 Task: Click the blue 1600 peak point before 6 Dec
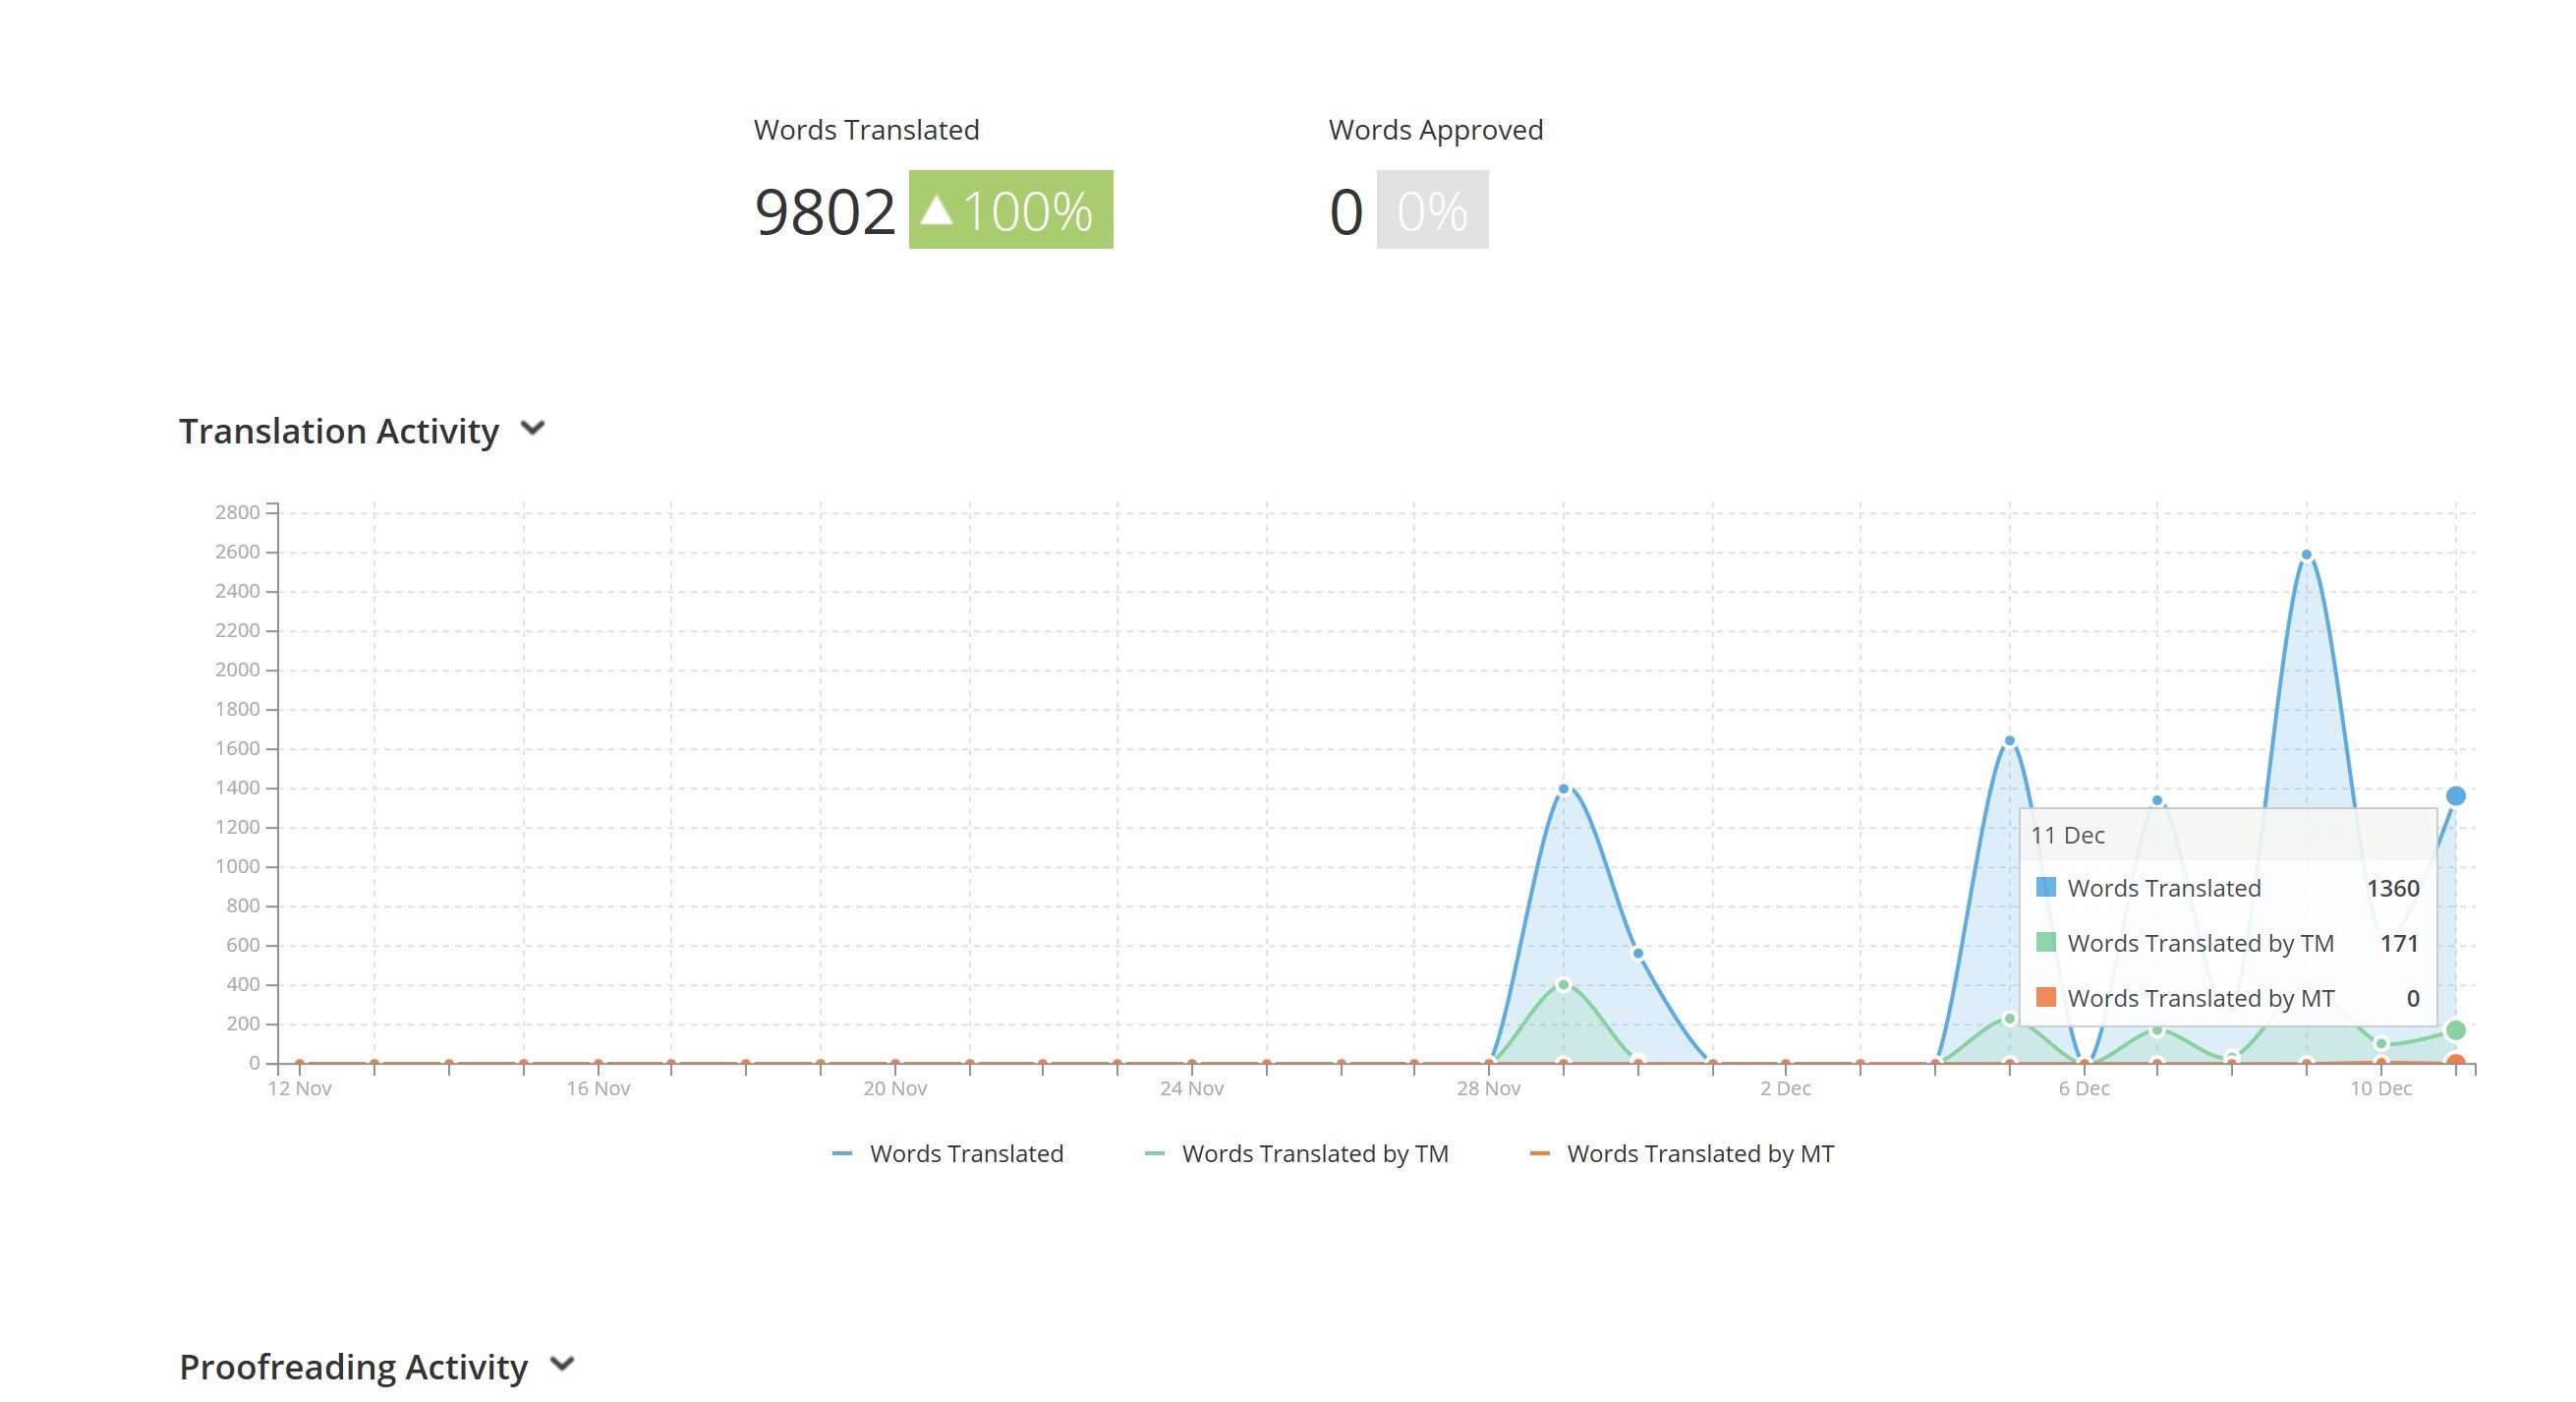pos(2009,741)
